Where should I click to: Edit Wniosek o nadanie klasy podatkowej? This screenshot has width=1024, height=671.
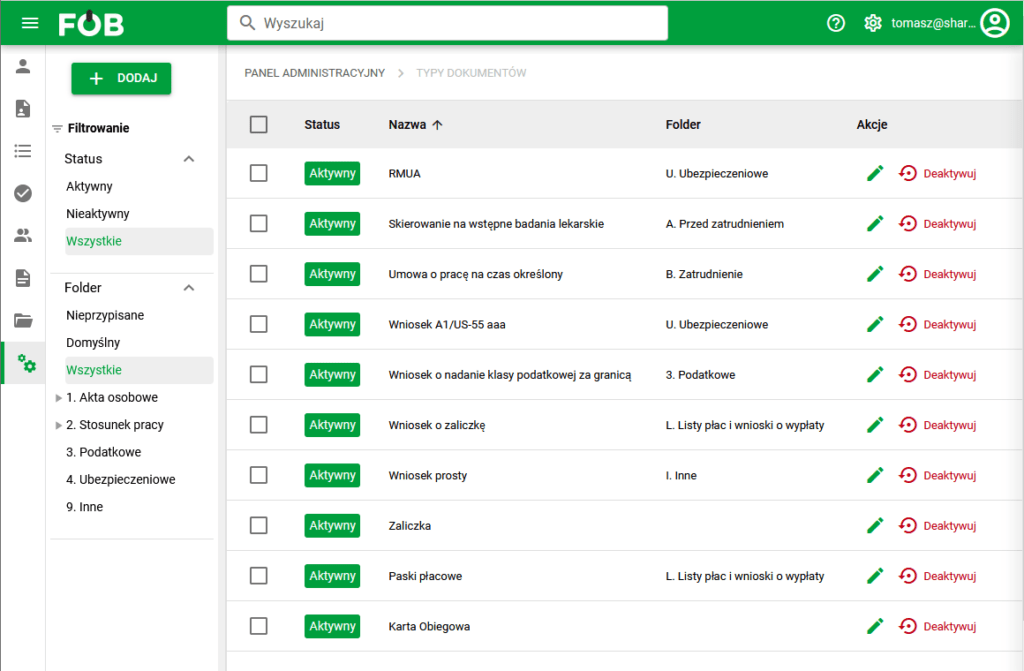875,374
